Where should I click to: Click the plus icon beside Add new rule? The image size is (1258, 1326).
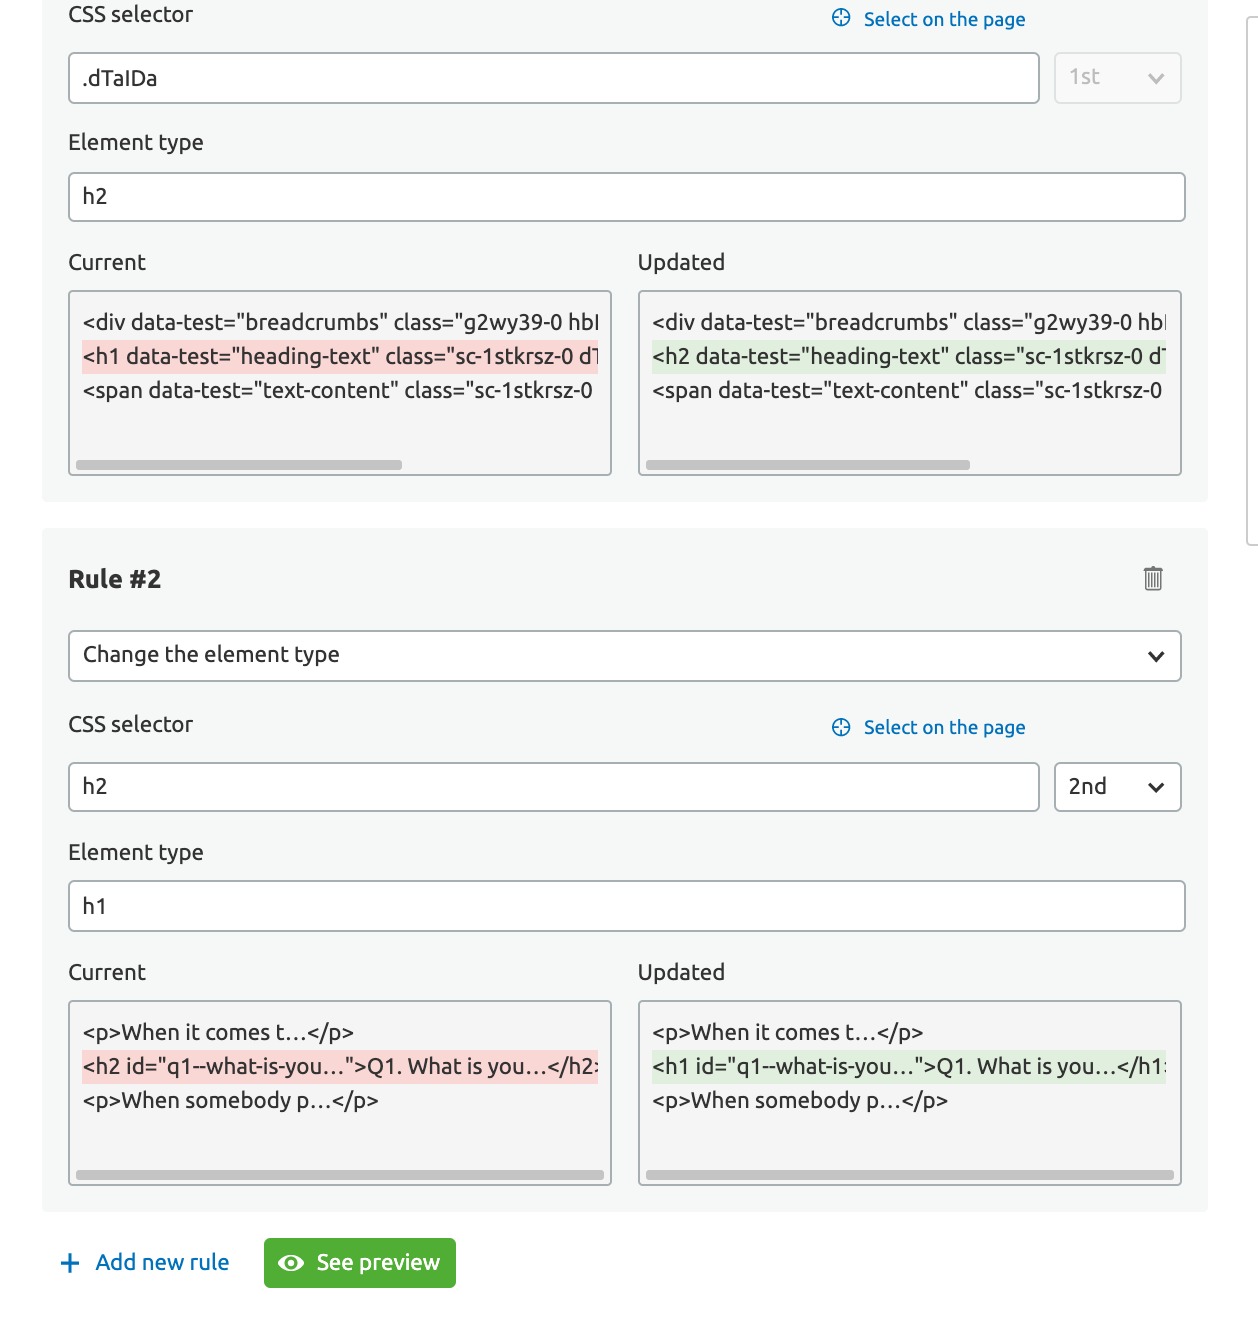(x=70, y=1263)
